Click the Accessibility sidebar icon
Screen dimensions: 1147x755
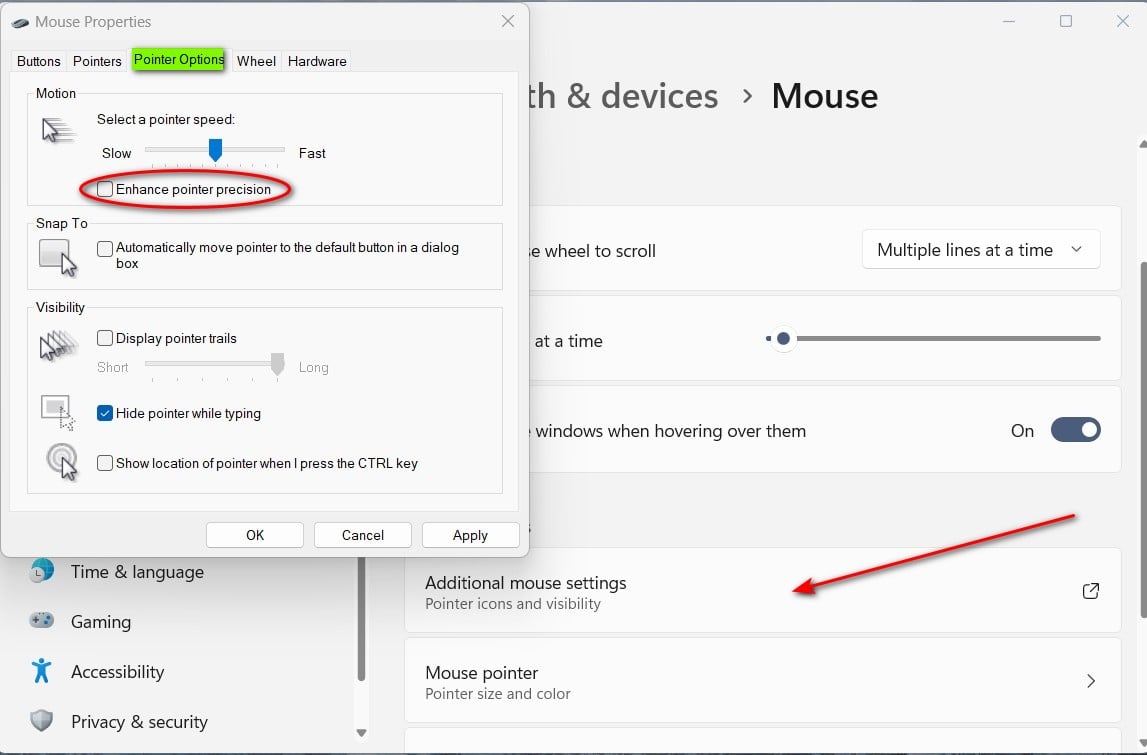(x=41, y=671)
